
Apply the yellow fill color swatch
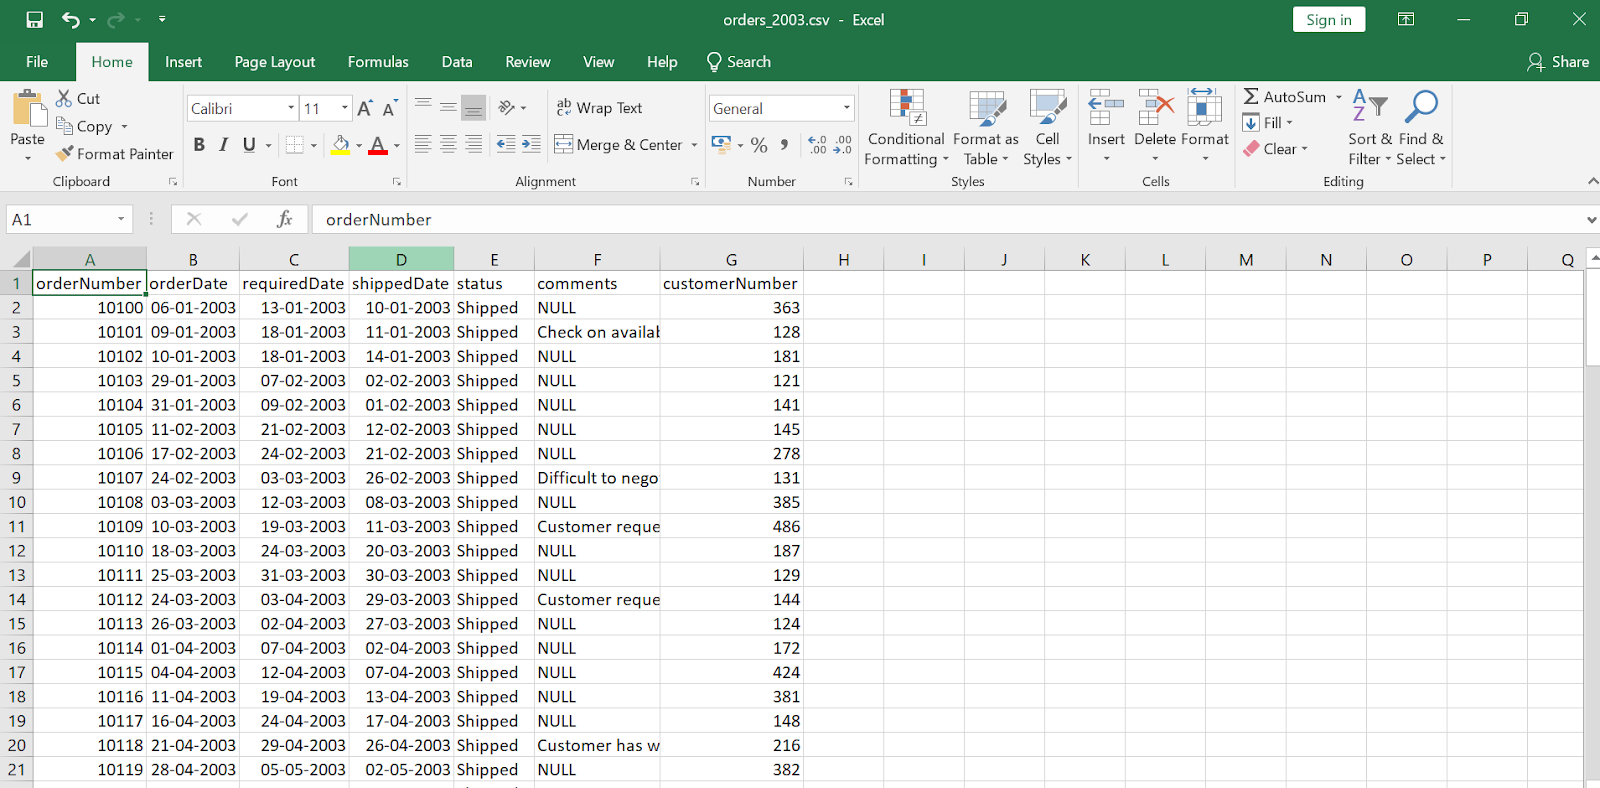340,145
